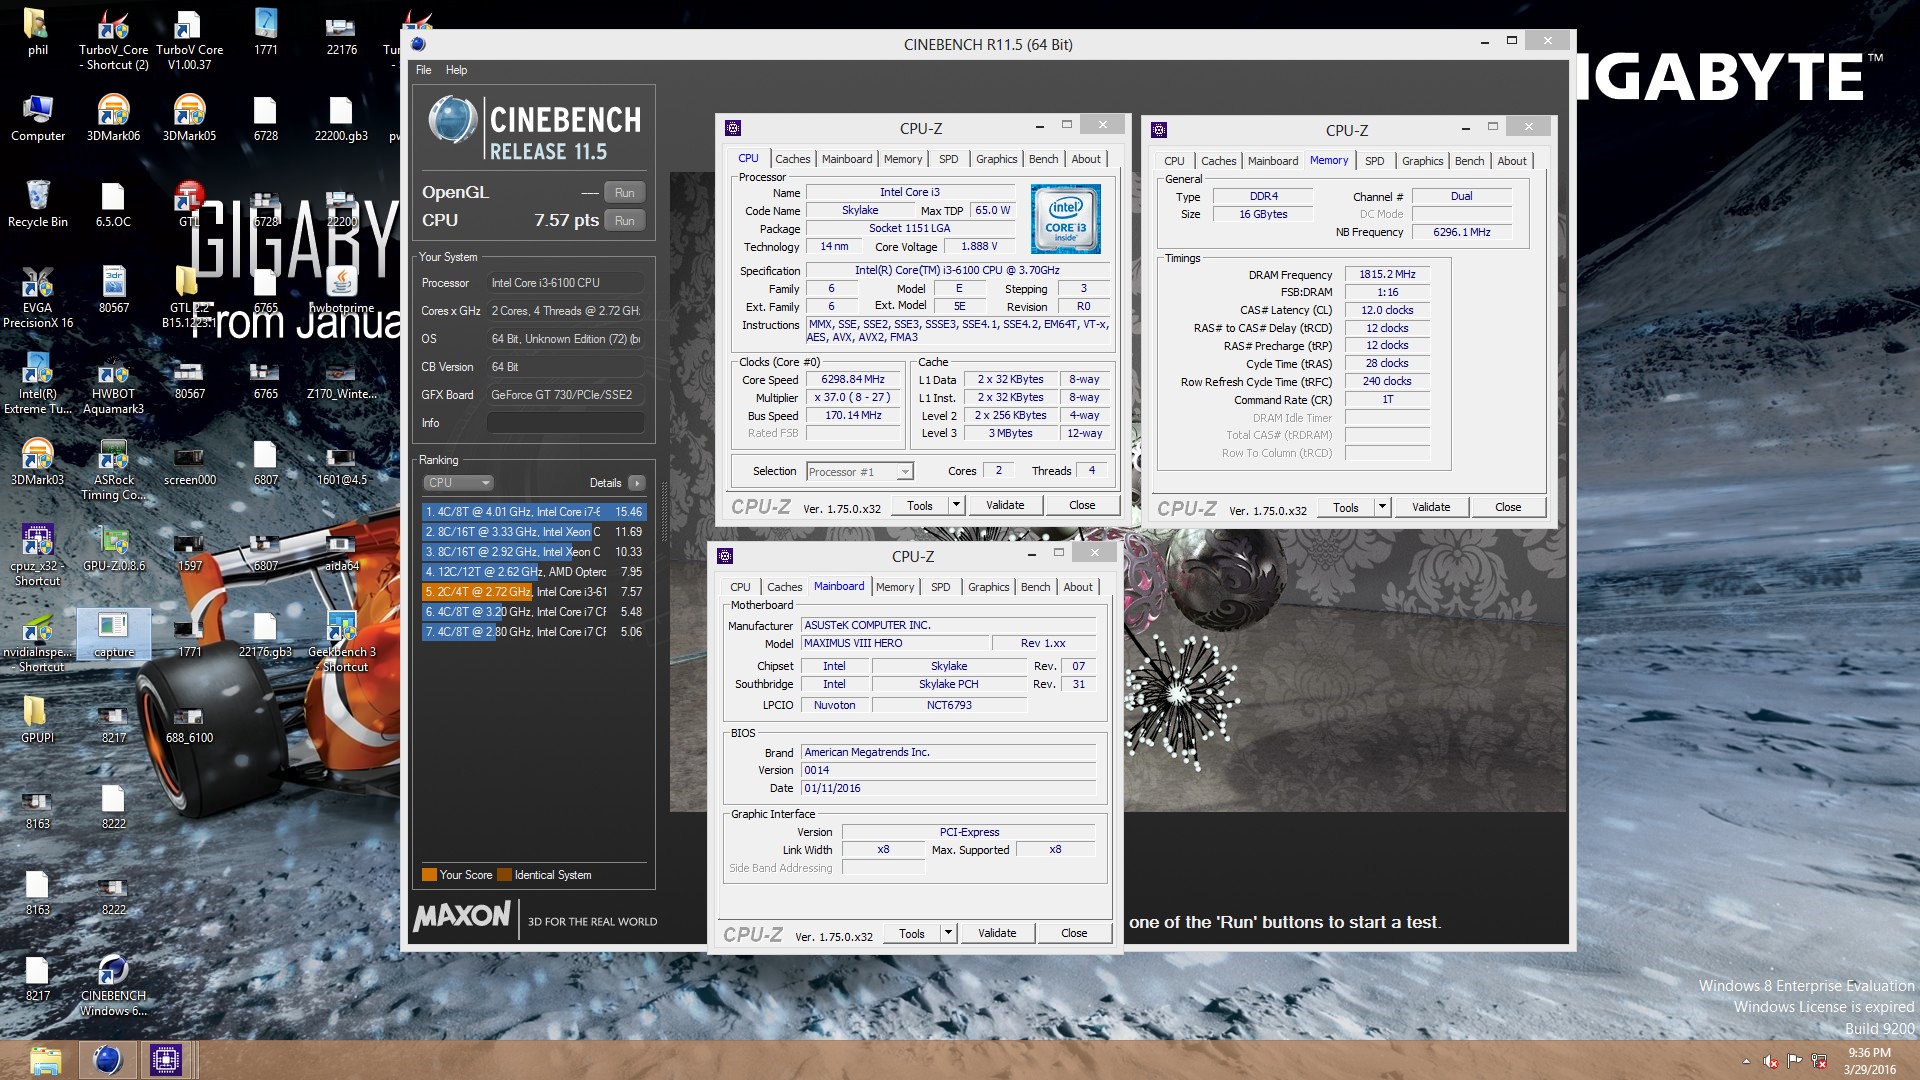Open Cinebench Help menu
1920x1080 pixels.
pos(456,70)
